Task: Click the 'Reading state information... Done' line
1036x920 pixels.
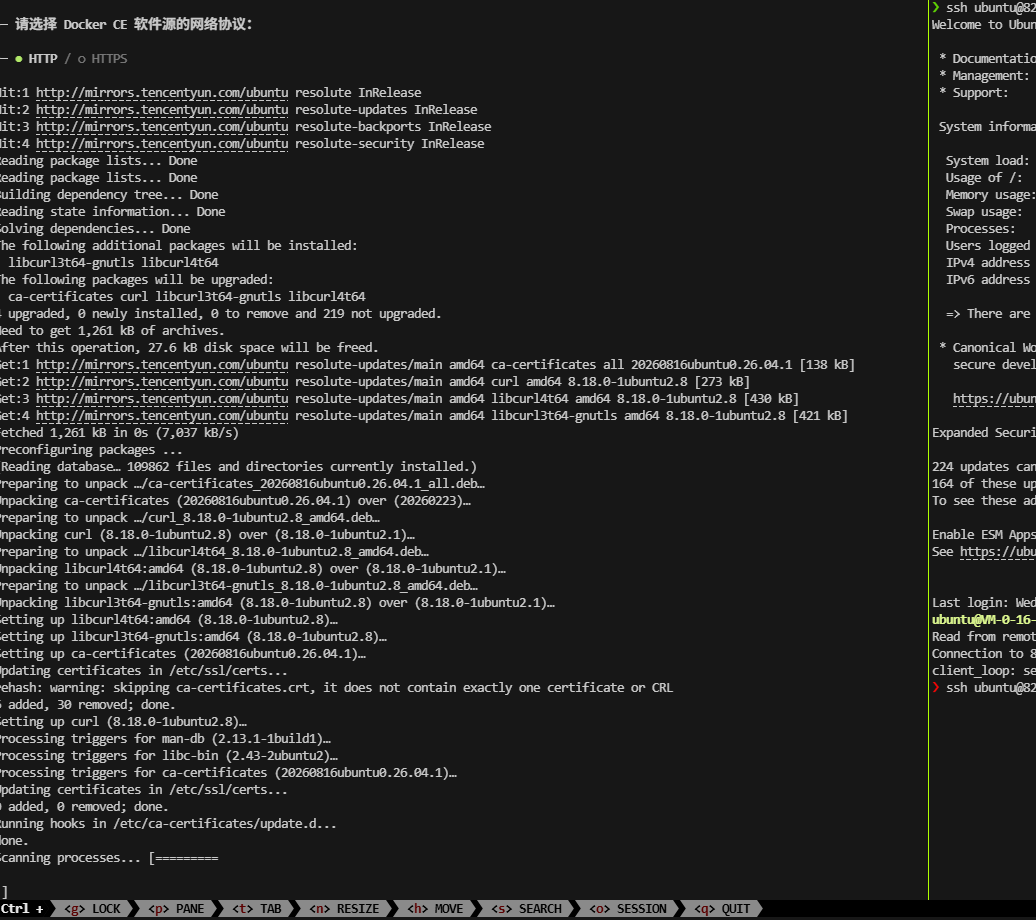Action: pos(112,211)
